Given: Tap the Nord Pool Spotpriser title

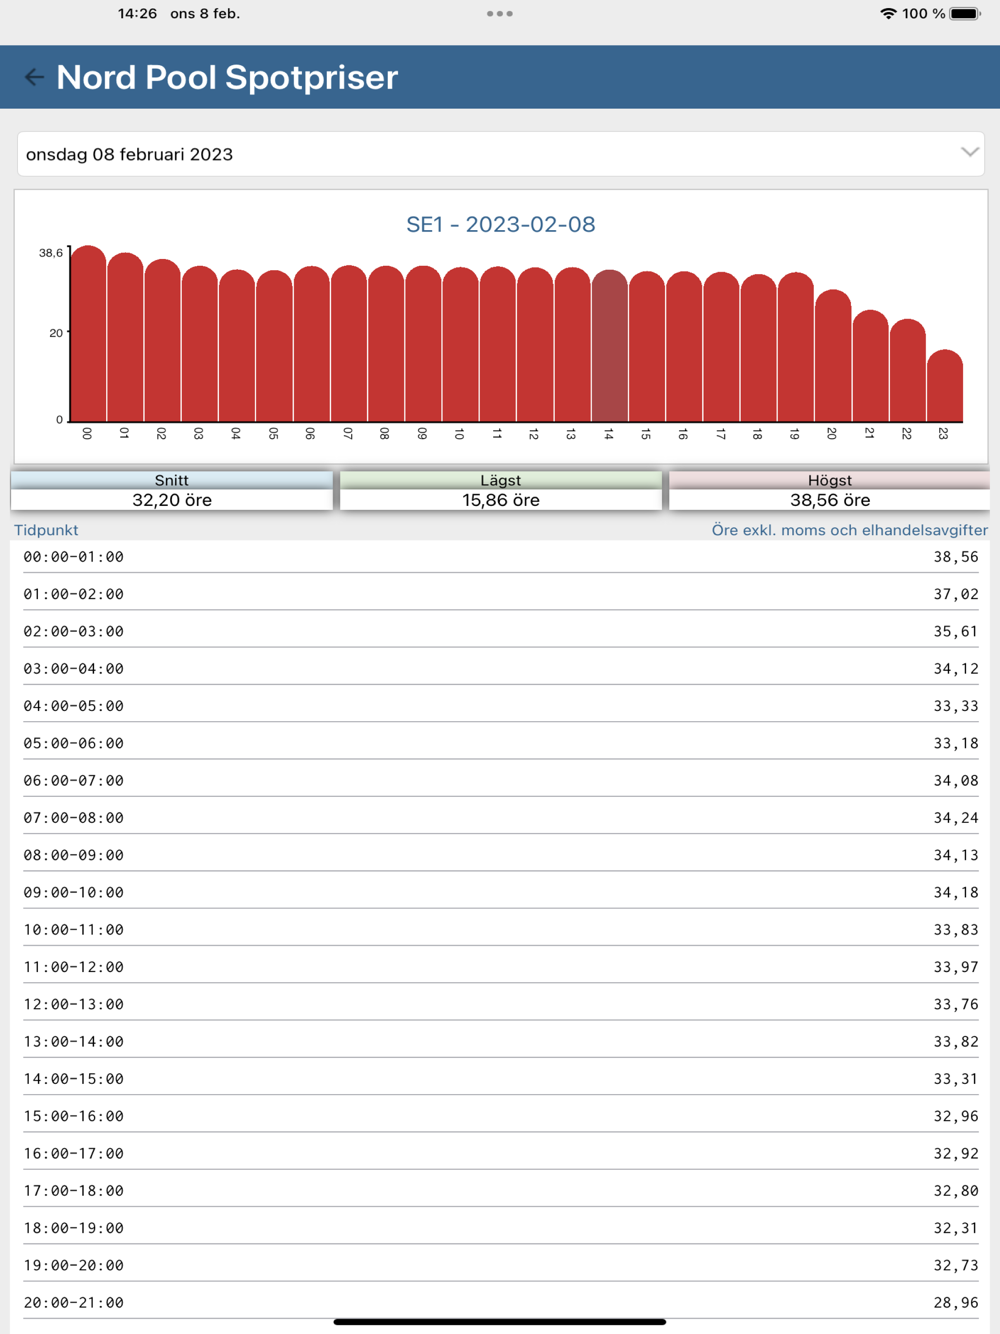Looking at the screenshot, I should click(227, 77).
